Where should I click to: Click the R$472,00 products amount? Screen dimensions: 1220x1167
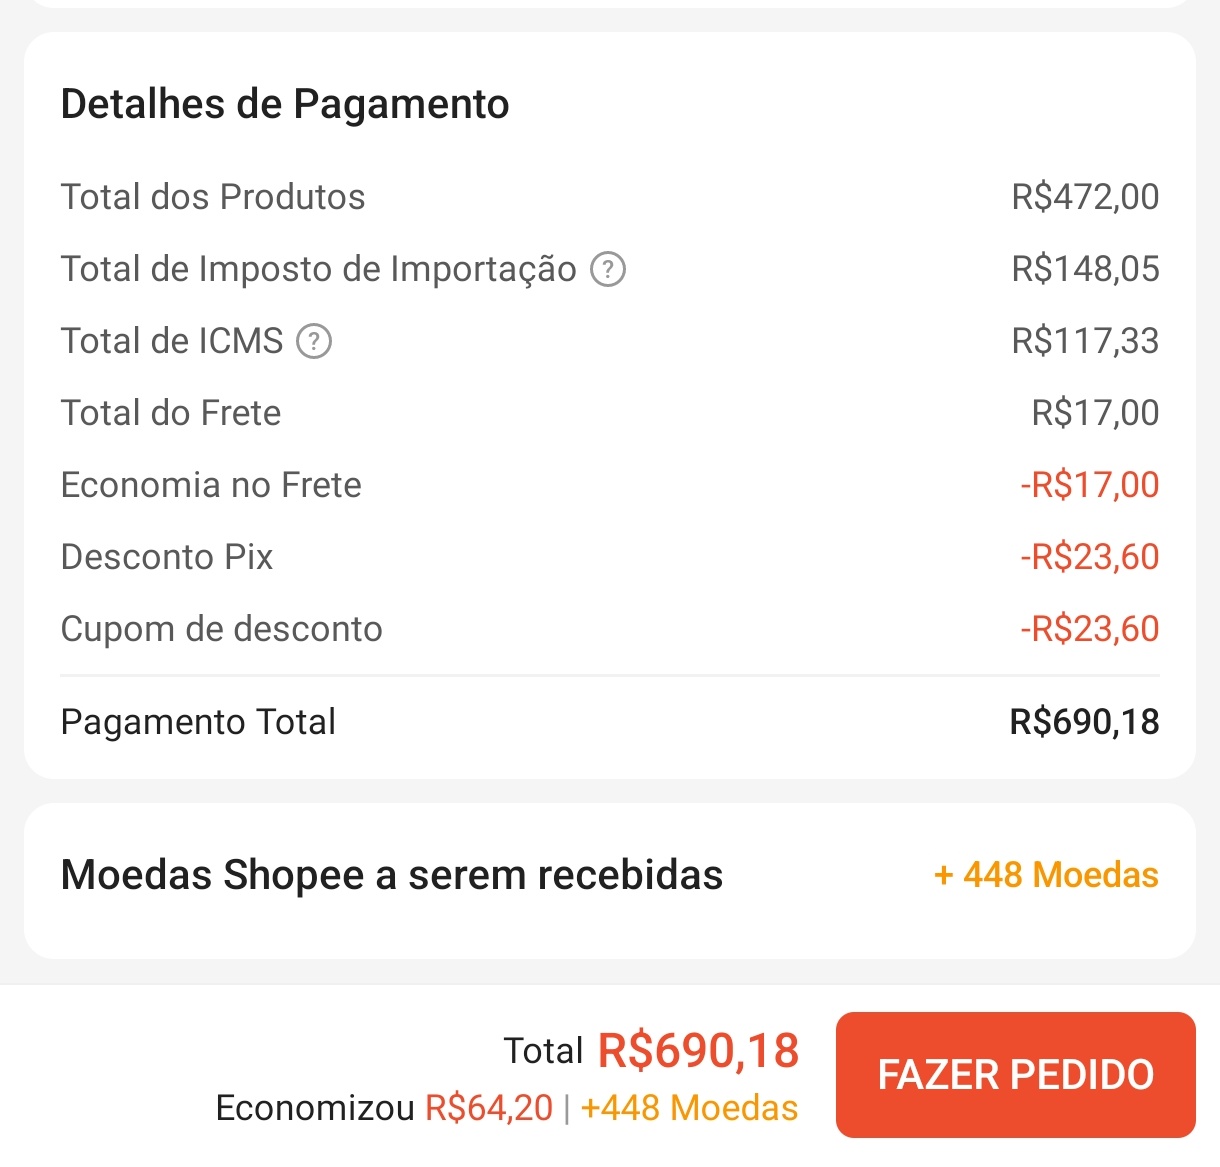(1085, 198)
